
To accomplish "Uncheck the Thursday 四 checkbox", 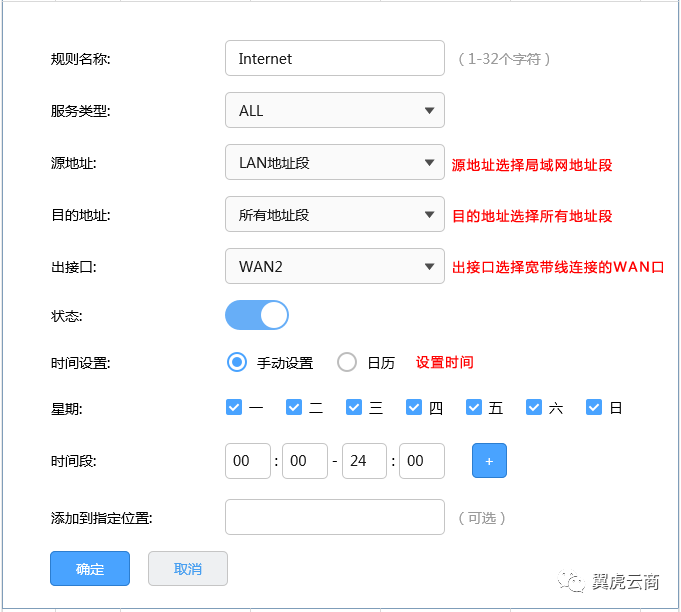I will click(x=414, y=407).
